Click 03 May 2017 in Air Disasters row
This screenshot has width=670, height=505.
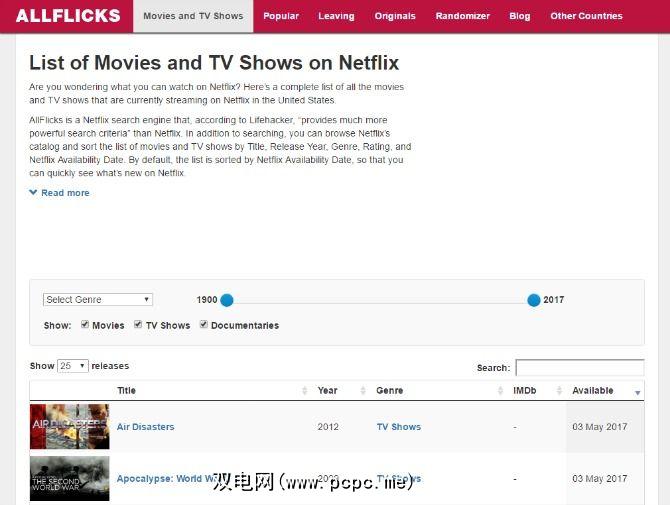(600, 427)
